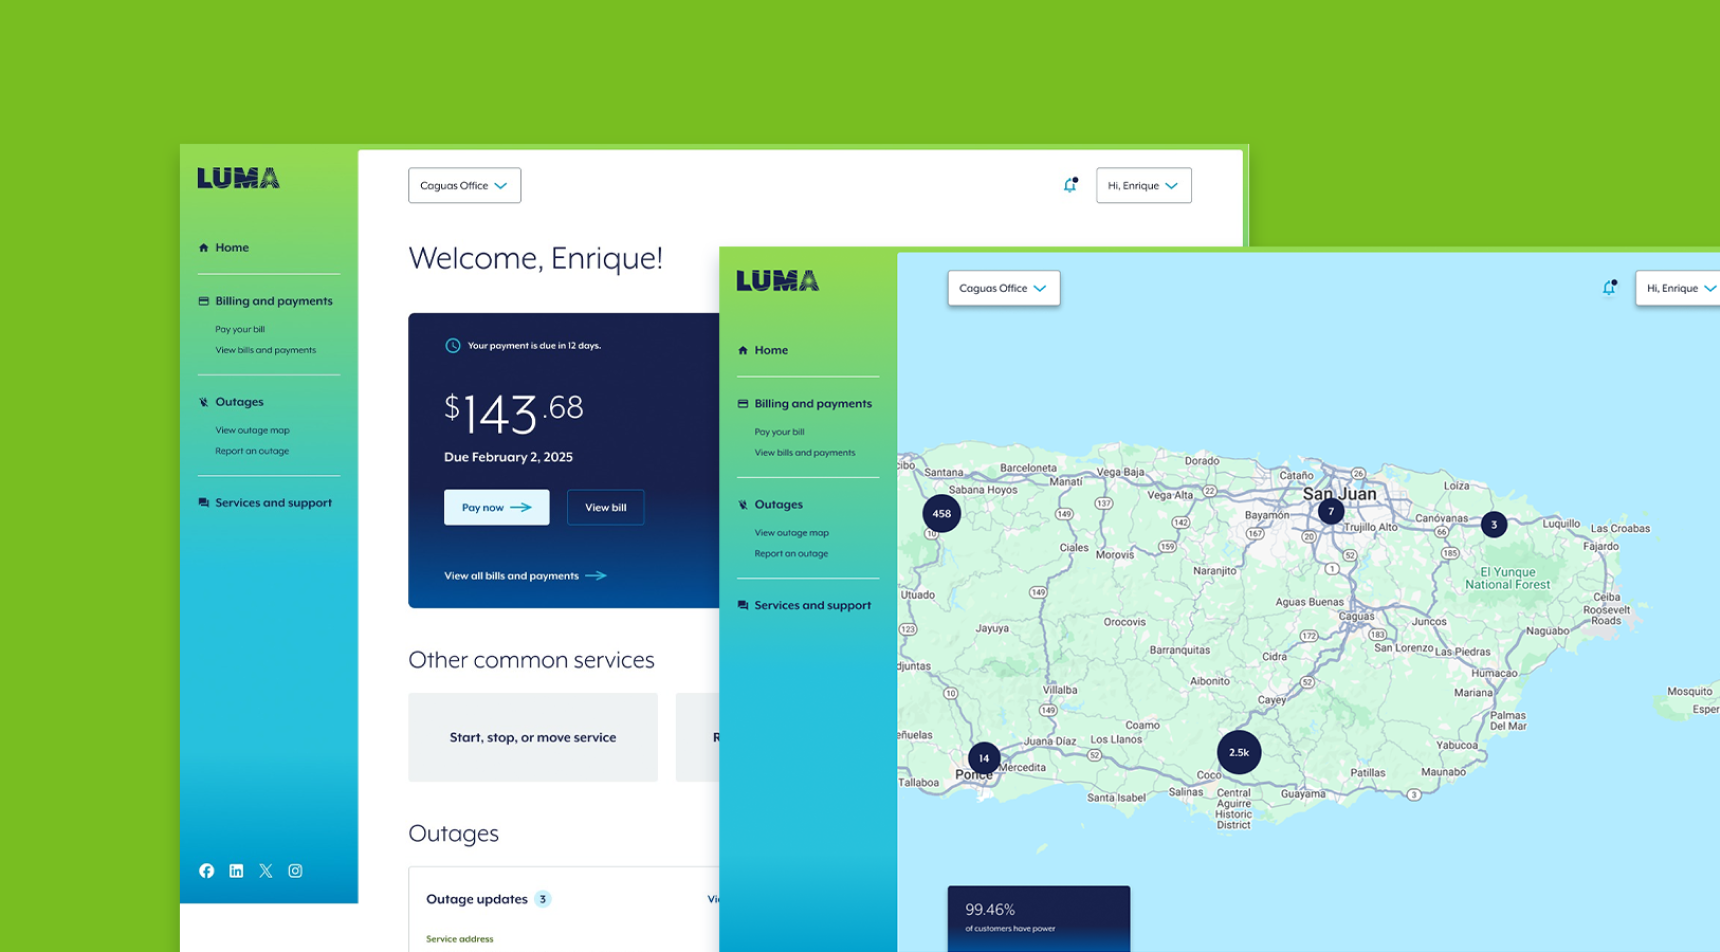Open the LinkedIn social icon

click(x=236, y=871)
